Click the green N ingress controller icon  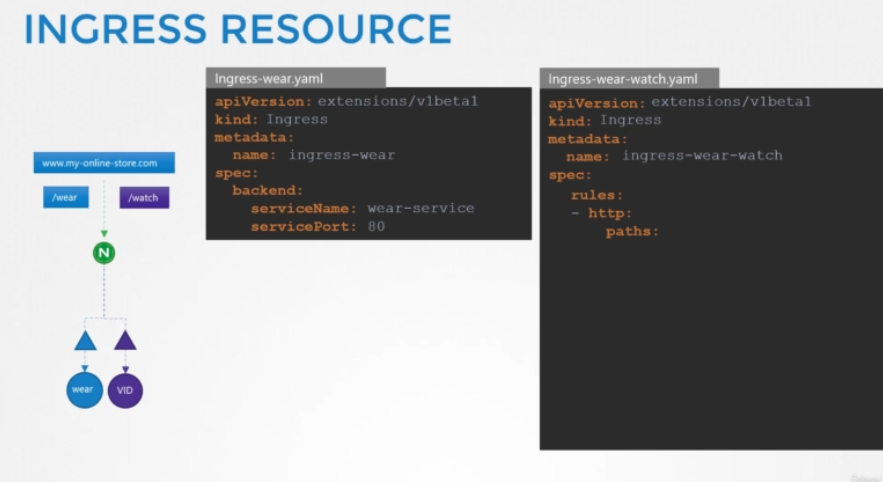[x=104, y=253]
